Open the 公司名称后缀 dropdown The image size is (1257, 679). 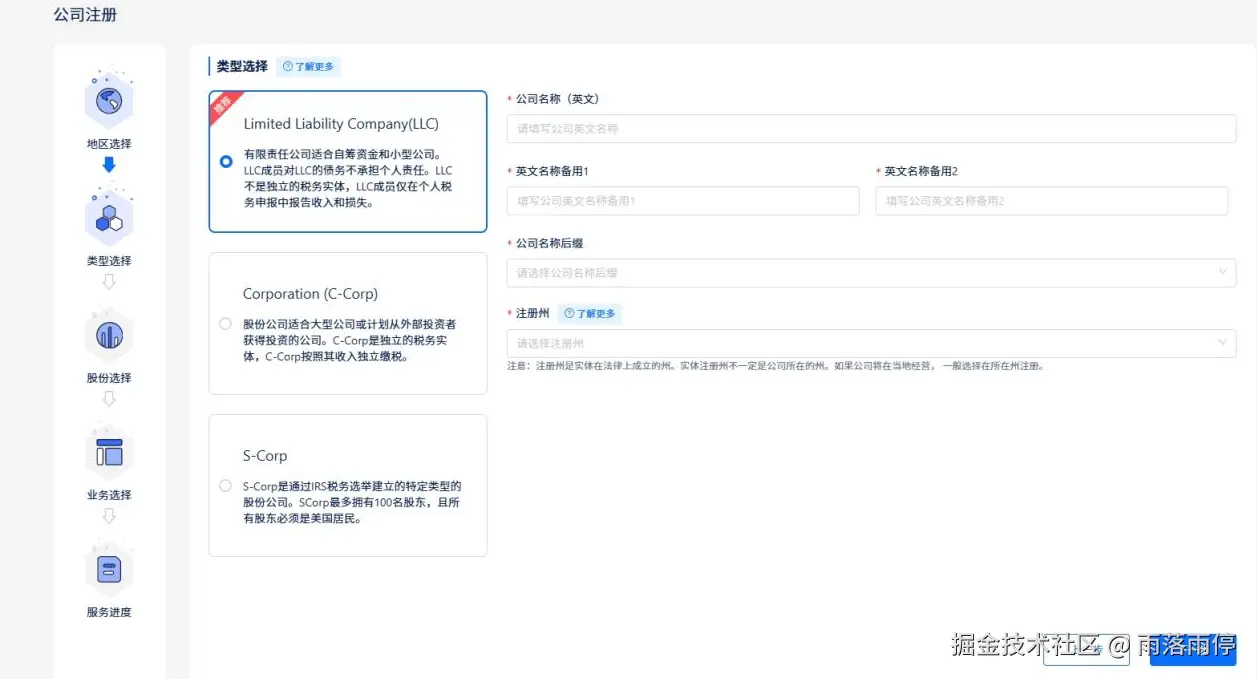[x=871, y=272]
